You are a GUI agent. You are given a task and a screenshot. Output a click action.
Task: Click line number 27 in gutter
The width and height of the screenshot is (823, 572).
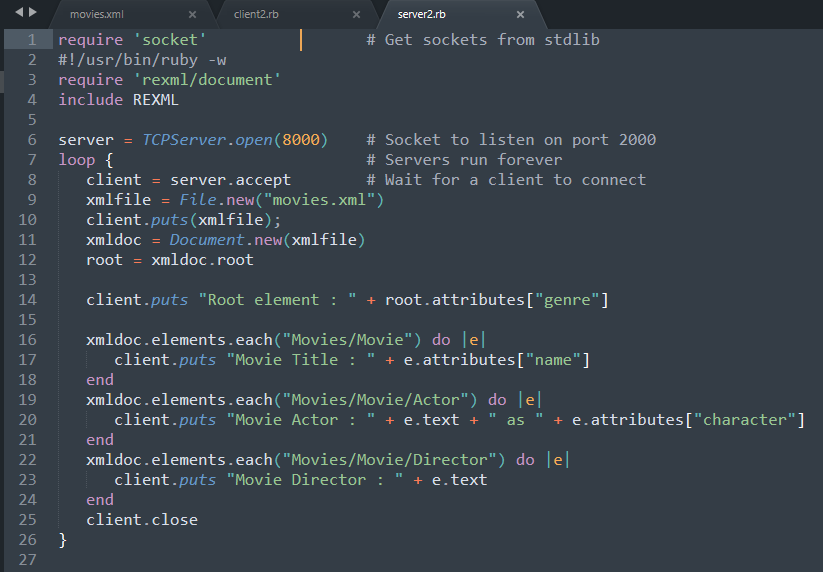coord(28,559)
